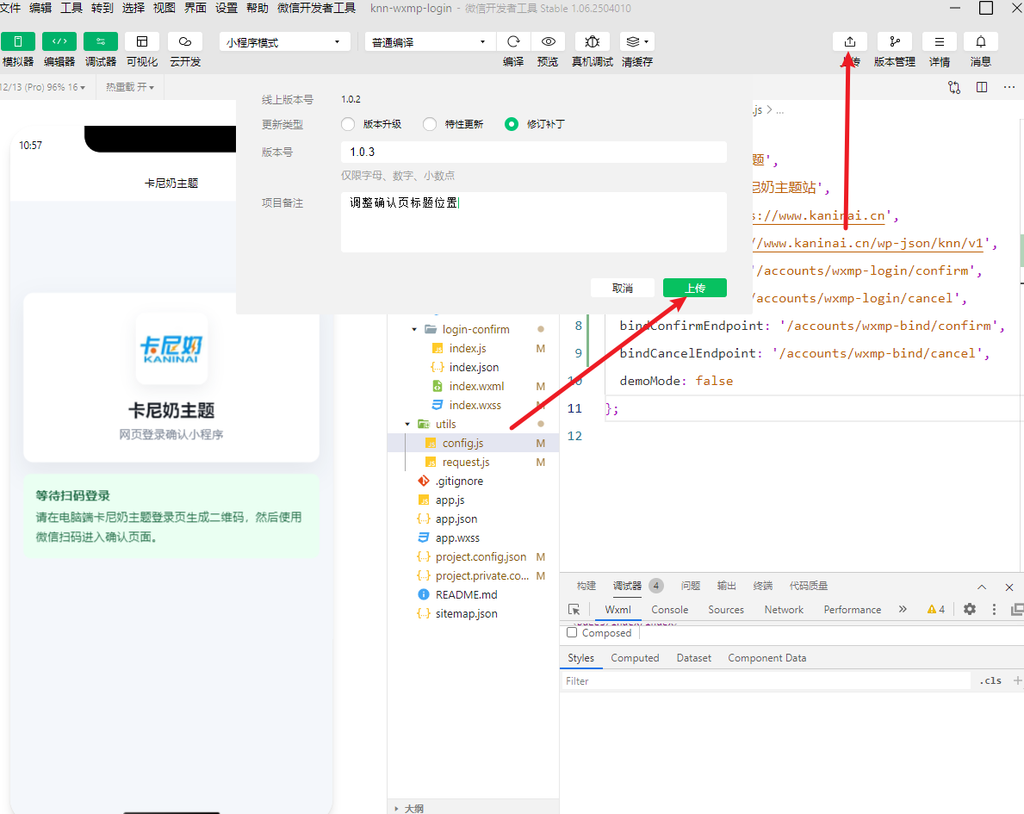Click the source compare icon above editor

pos(954,87)
